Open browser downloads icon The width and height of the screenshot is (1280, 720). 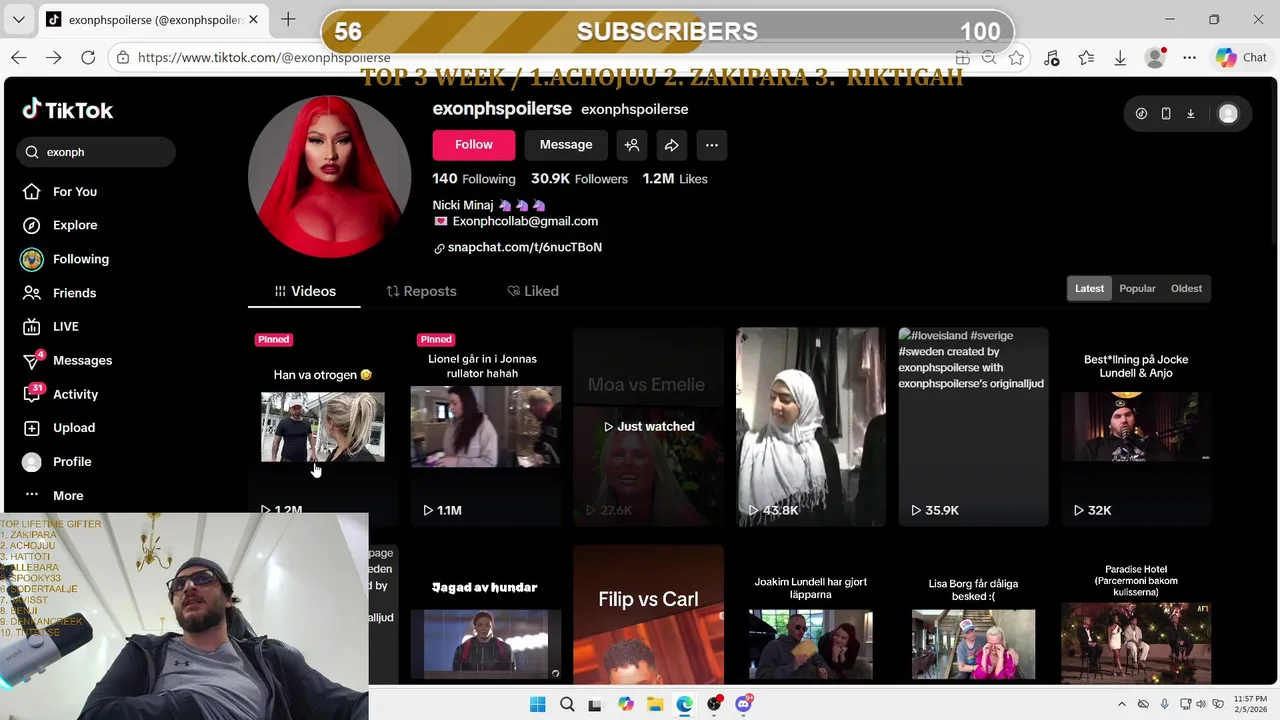(x=1120, y=58)
